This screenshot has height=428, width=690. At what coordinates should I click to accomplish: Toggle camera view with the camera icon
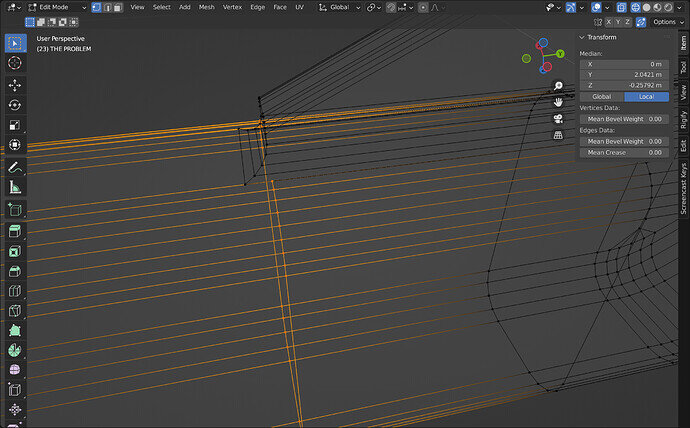558,118
